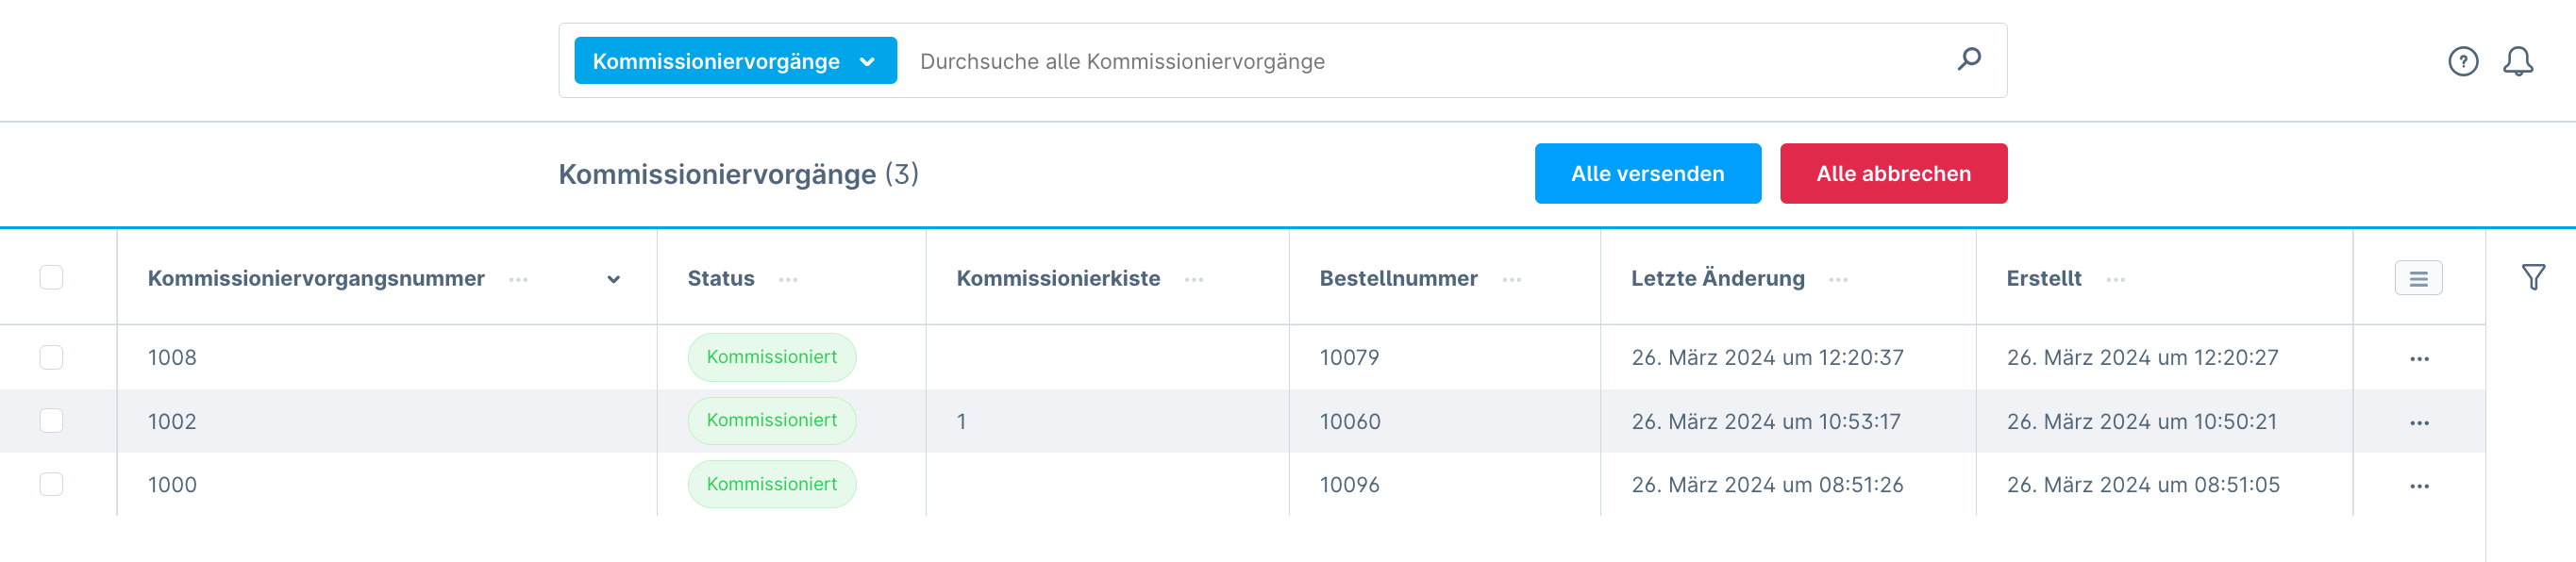Check the checkbox for row 1008

click(x=51, y=357)
